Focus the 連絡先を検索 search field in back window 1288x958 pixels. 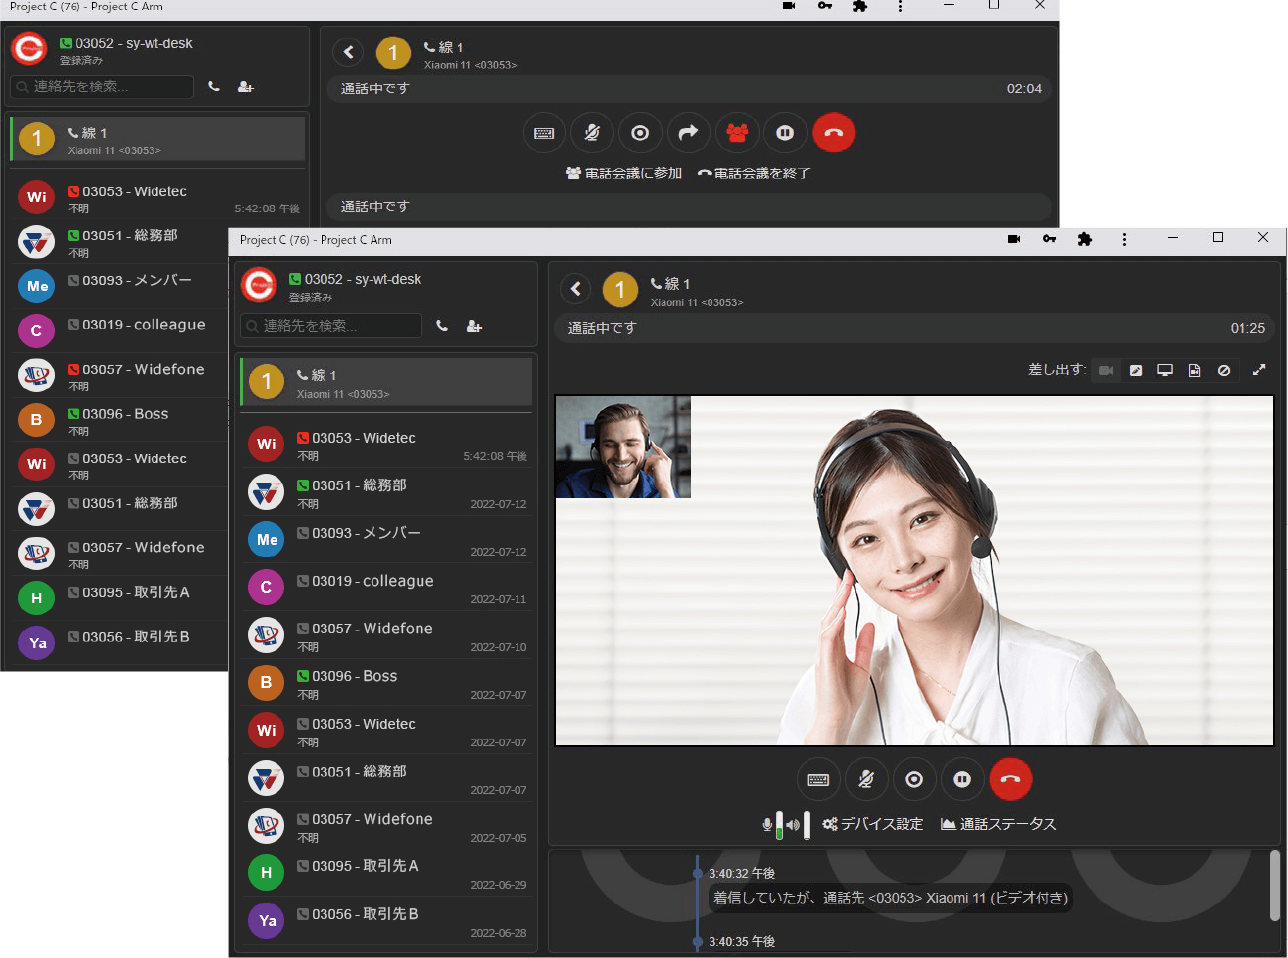pos(102,87)
